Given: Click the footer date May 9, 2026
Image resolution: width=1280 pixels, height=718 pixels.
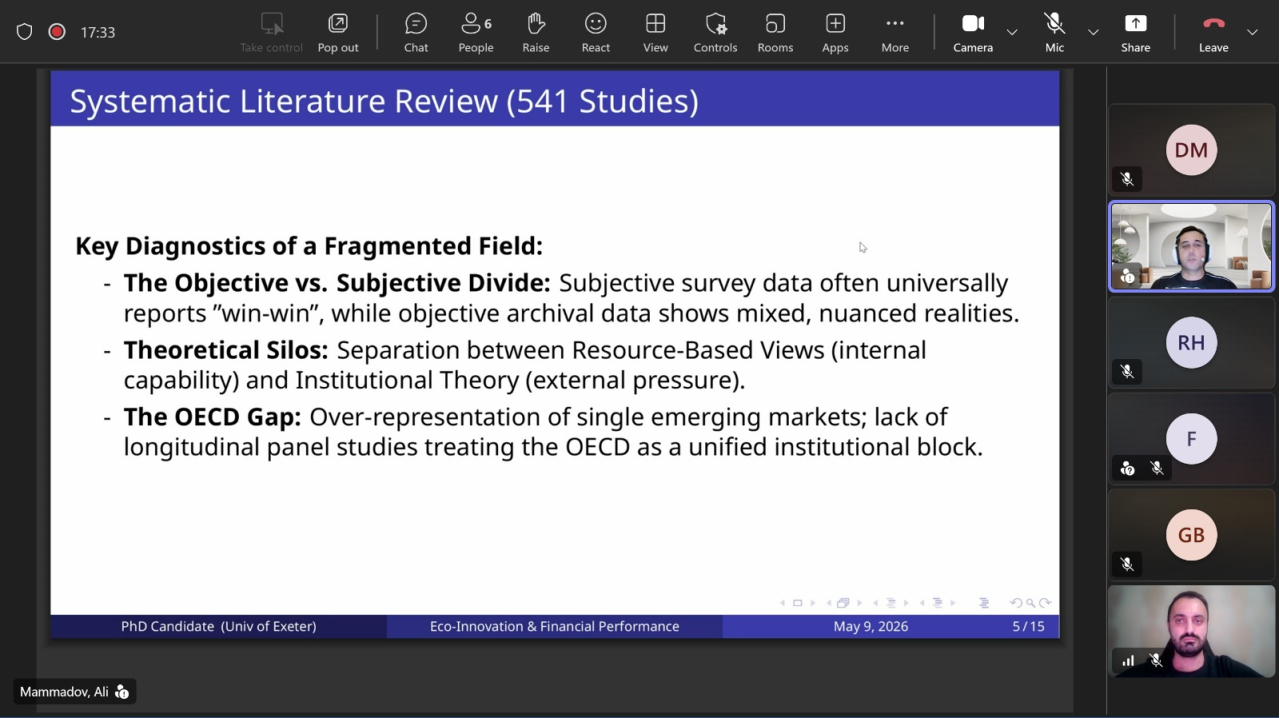Looking at the screenshot, I should click(x=871, y=626).
